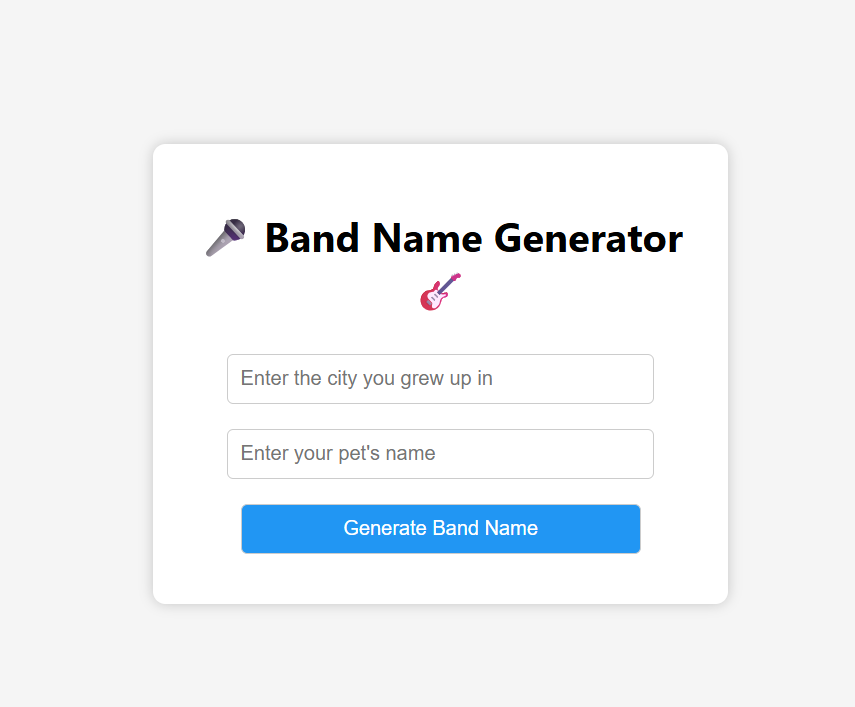Click the microphone emoji left of 'Band Name Generator'
The image size is (855, 707).
pos(226,237)
